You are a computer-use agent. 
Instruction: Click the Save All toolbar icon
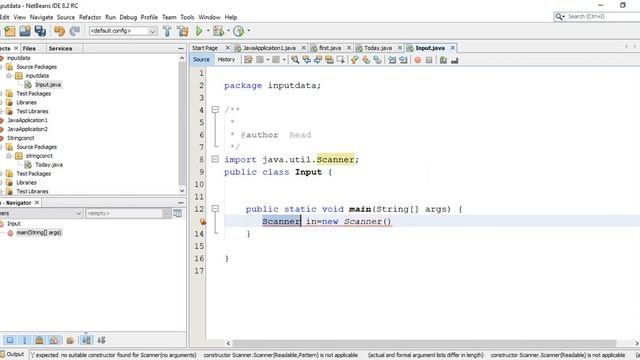[40, 31]
